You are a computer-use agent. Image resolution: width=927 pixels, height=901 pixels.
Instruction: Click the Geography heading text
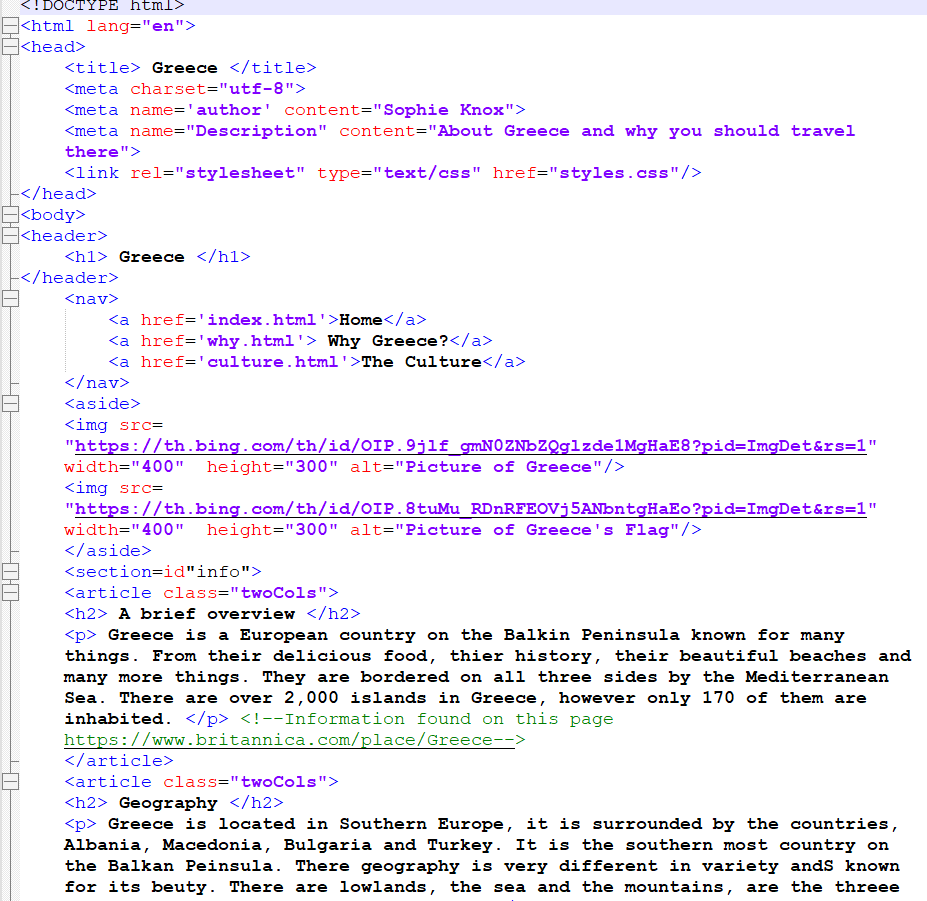click(x=168, y=803)
